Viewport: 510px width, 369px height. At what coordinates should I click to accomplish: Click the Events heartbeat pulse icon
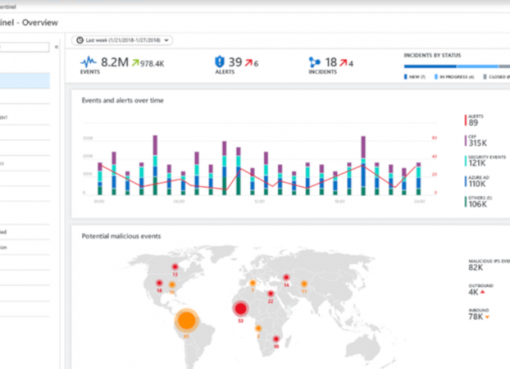(88, 62)
